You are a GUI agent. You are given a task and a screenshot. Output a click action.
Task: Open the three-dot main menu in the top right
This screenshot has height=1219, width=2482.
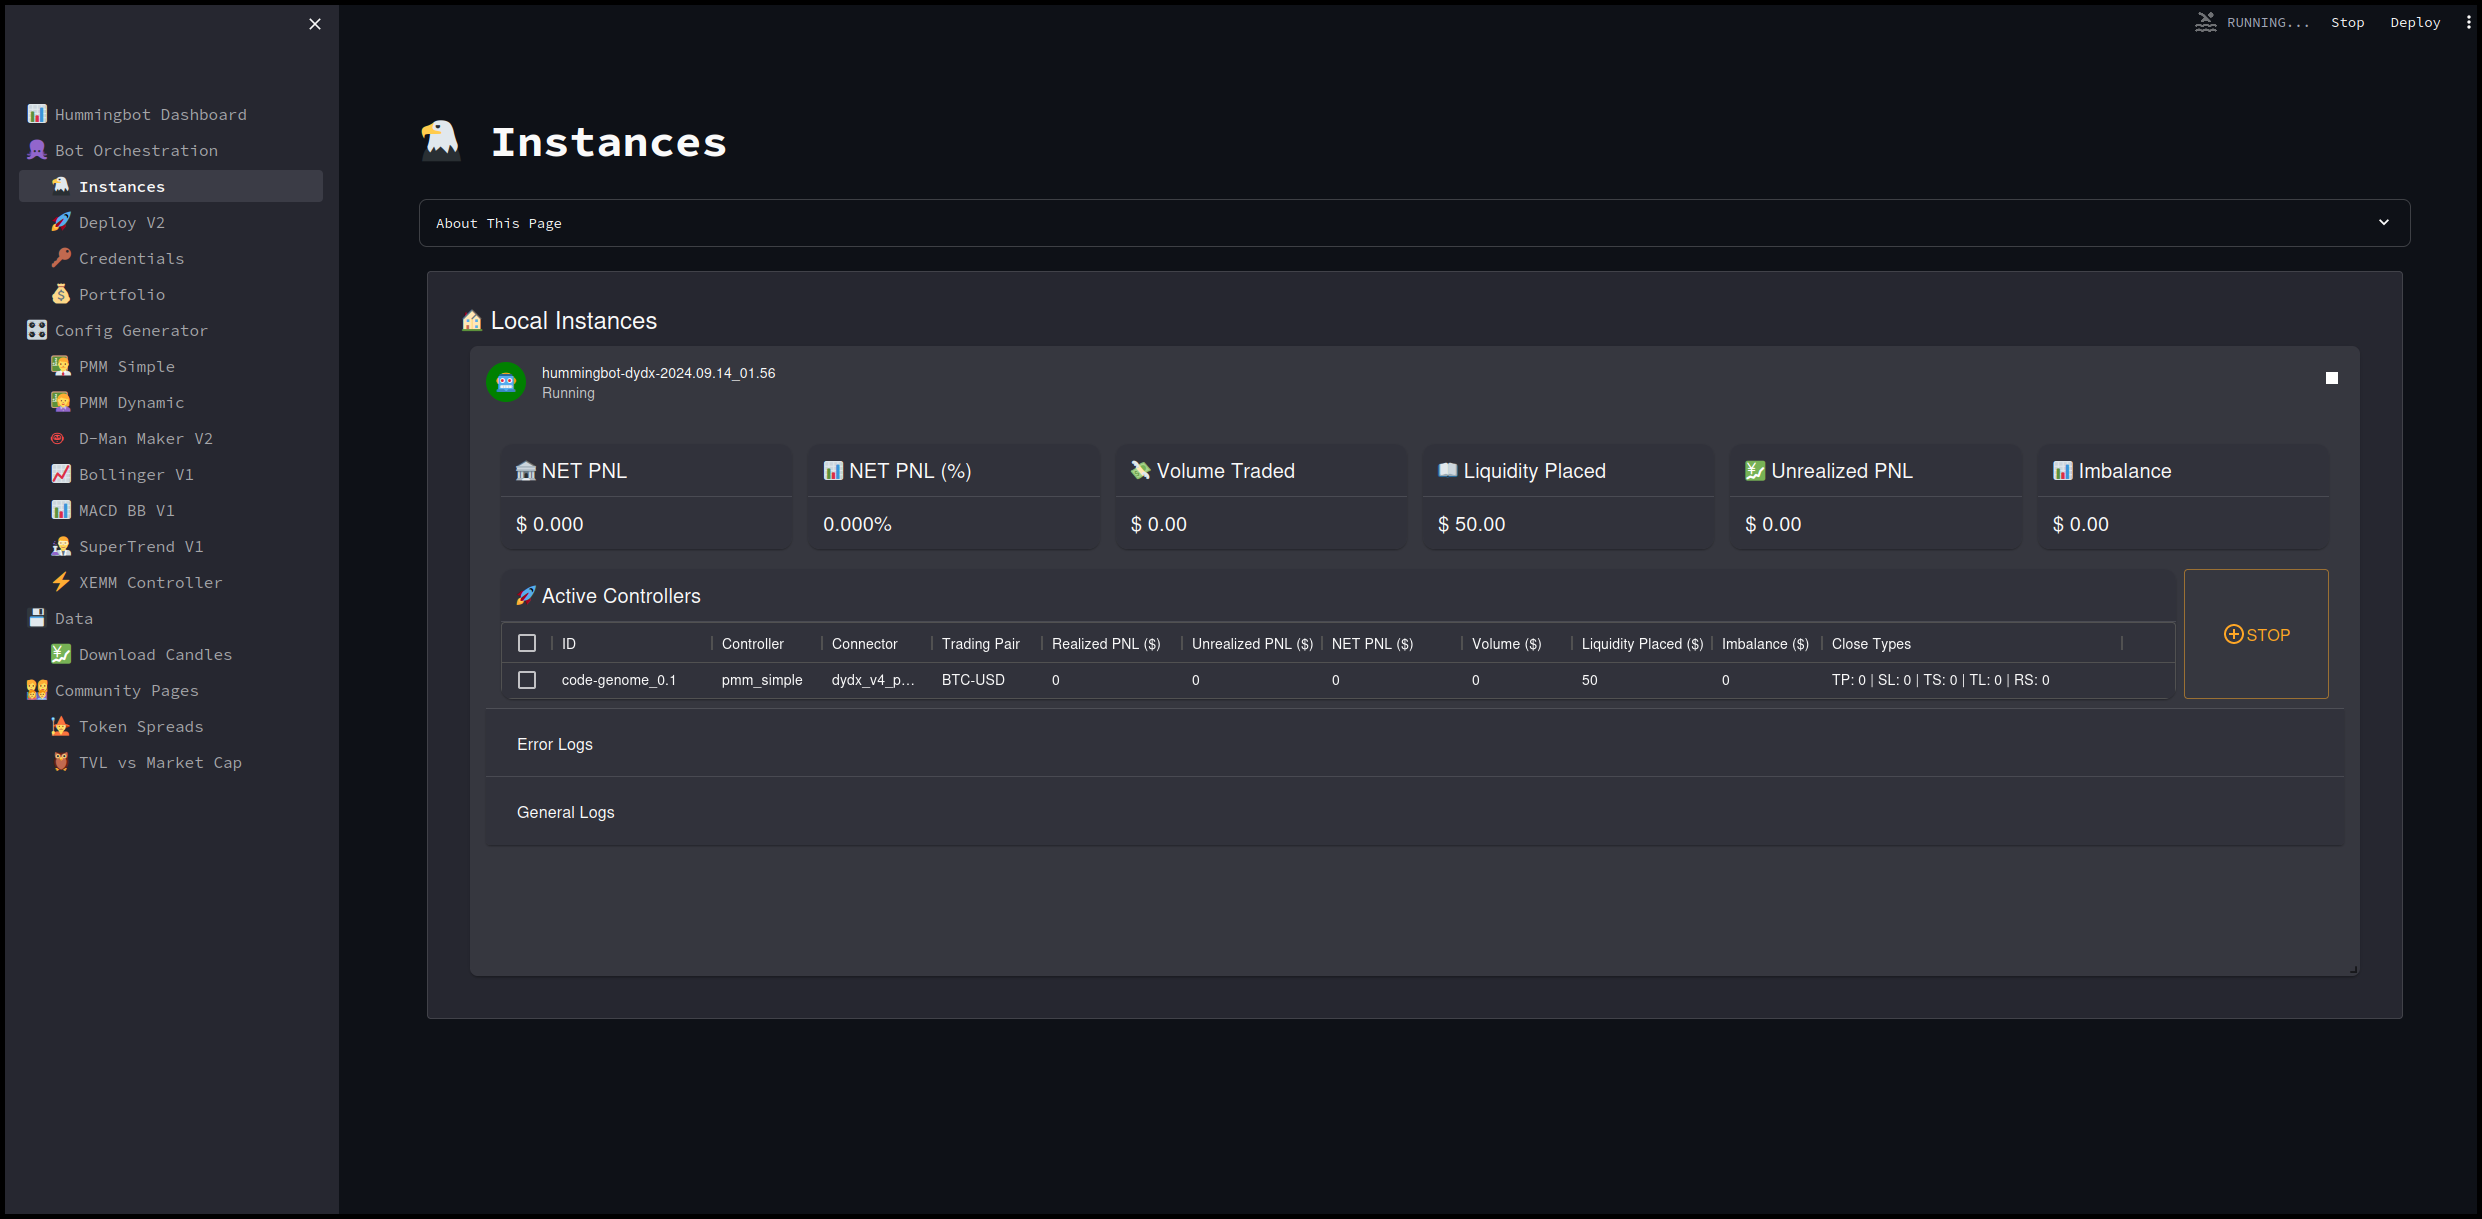tap(2468, 22)
